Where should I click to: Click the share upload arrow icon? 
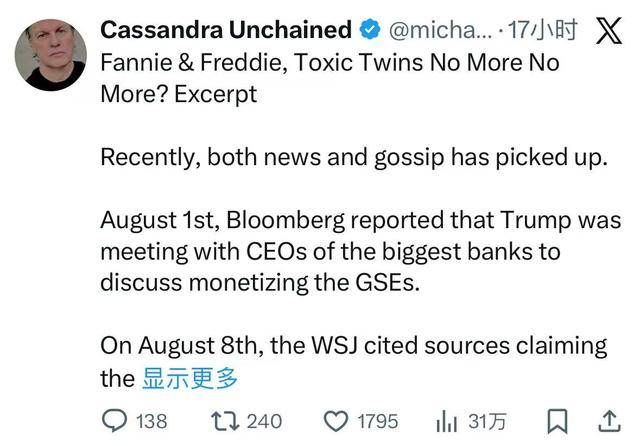607,420
